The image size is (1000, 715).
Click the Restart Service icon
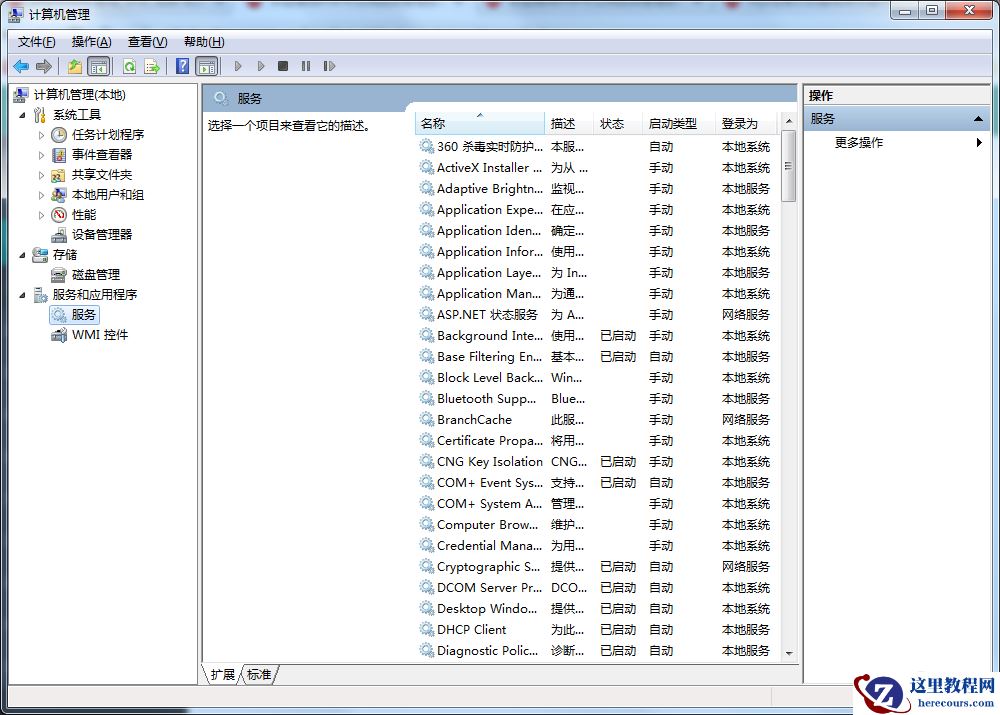329,66
